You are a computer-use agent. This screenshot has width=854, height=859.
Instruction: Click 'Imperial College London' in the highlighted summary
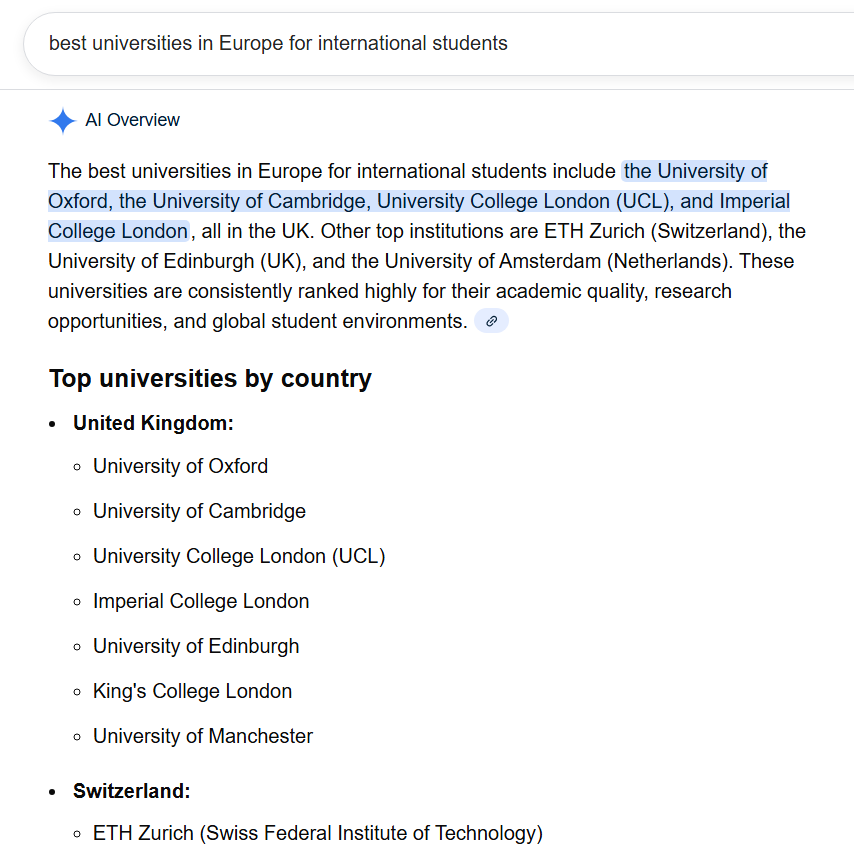[118, 231]
